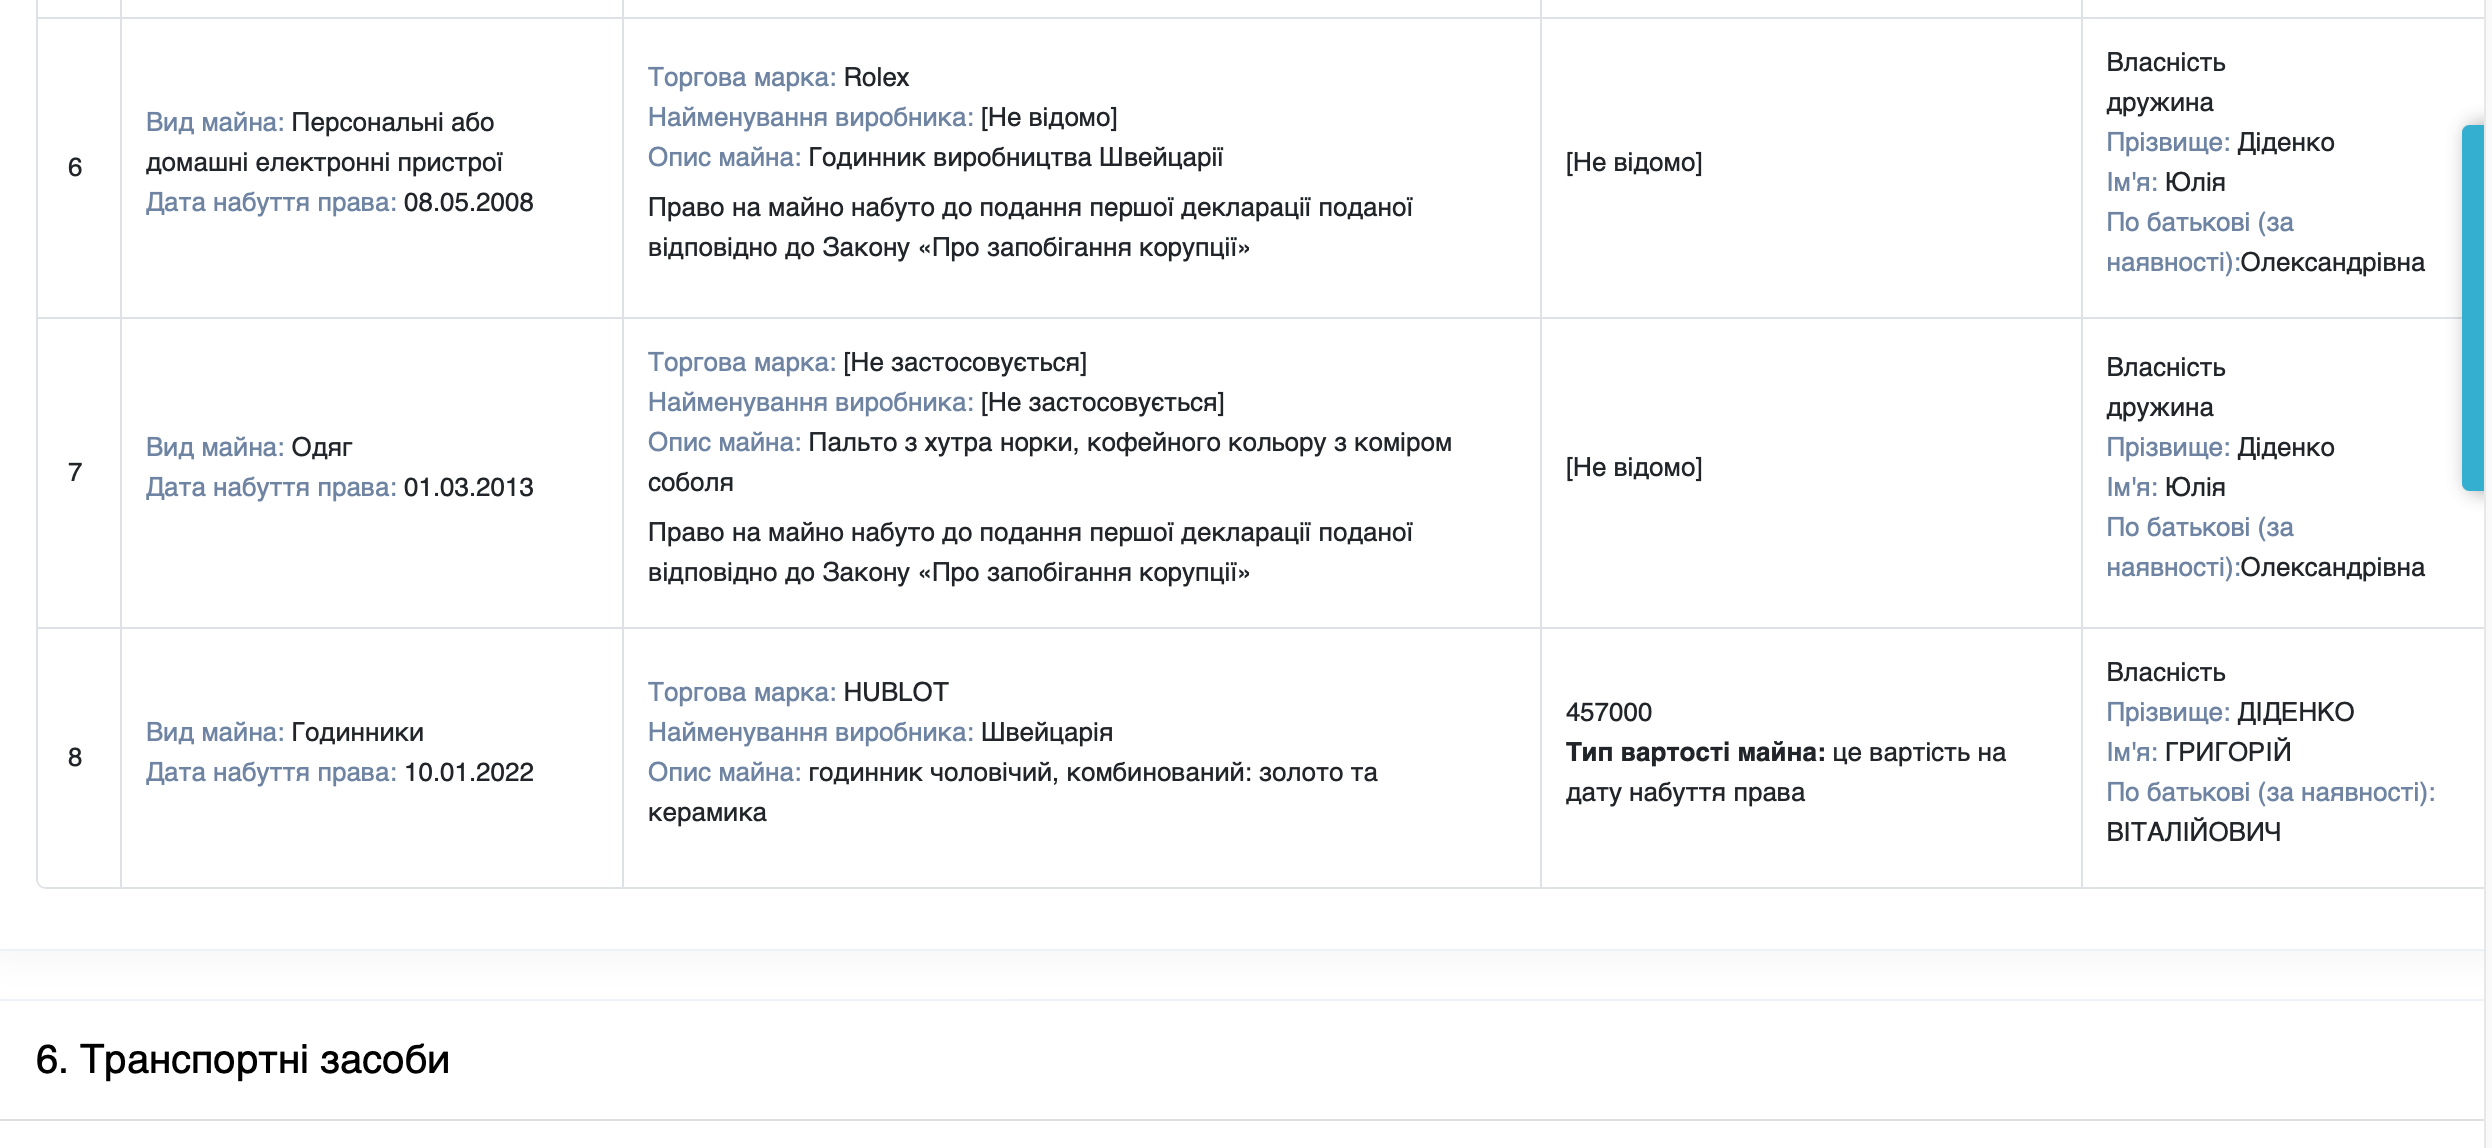Click the teal side tab on right edge
This screenshot has height=1148, width=2492.
pos(2474,308)
